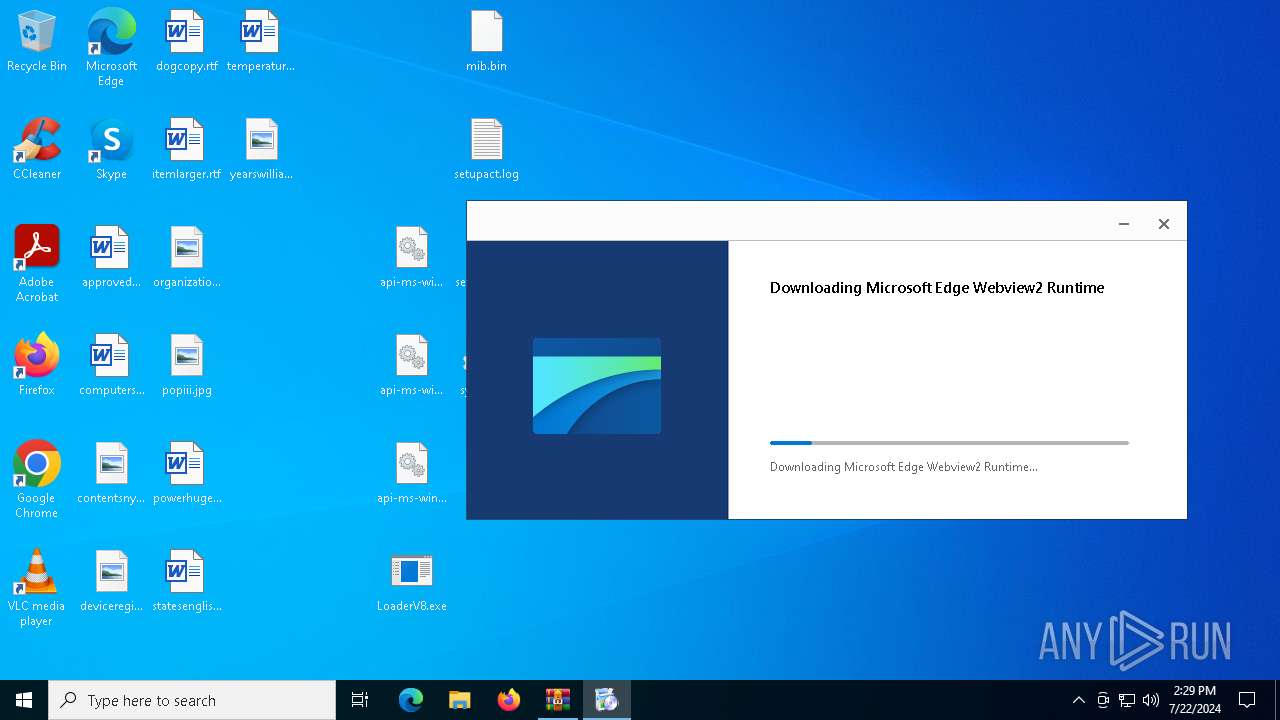Show hidden system tray icons
Viewport: 1280px width, 720px height.
pos(1079,700)
